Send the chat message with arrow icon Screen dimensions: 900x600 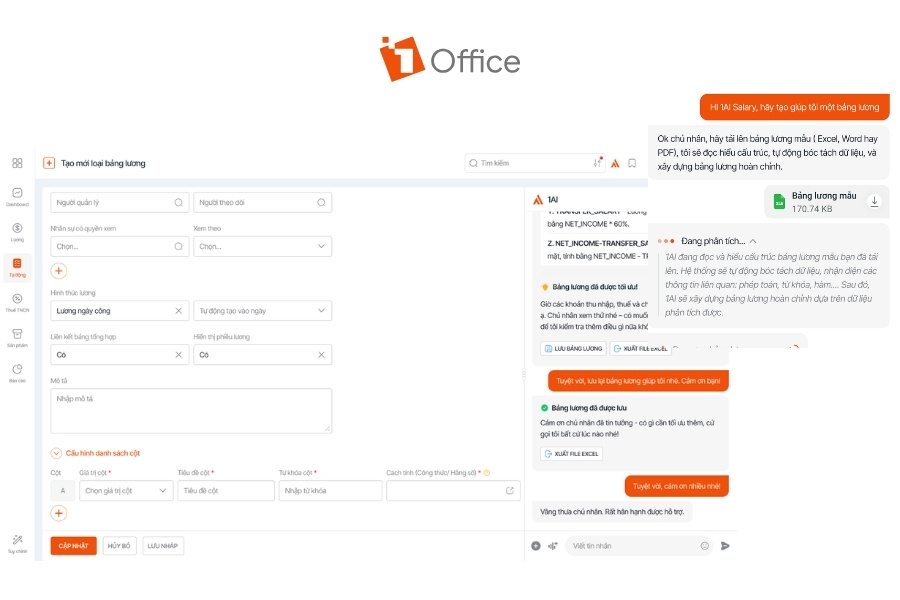pos(726,545)
